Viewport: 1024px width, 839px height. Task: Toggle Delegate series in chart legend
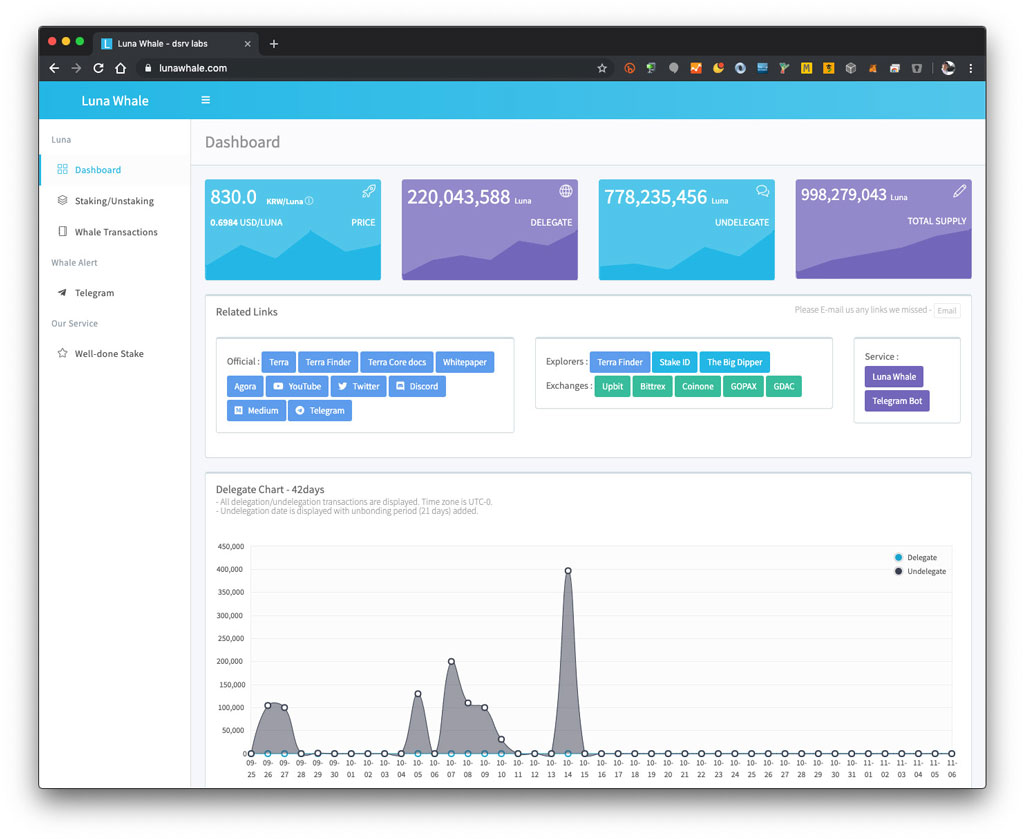click(916, 557)
